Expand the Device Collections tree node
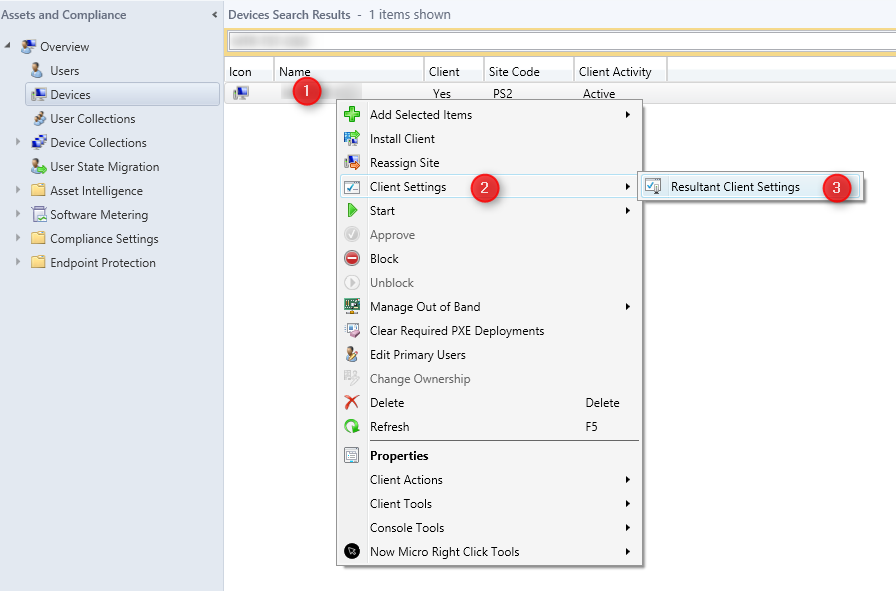 click(x=18, y=142)
